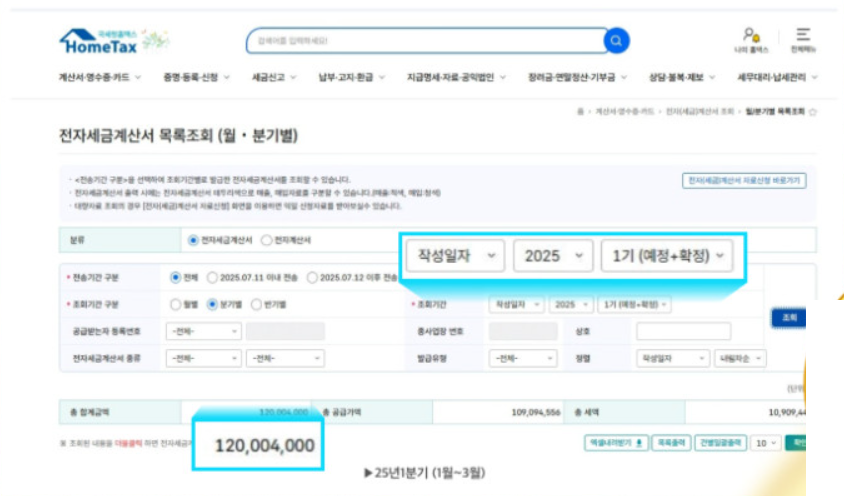Click the HomeTax logo
The image size is (844, 496).
click(x=99, y=42)
